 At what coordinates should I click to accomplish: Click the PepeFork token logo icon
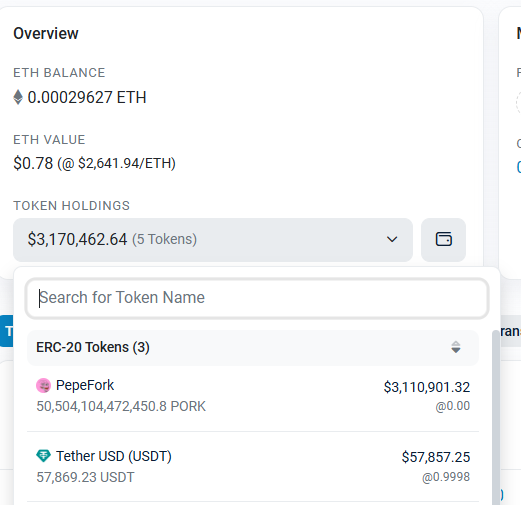[43, 386]
